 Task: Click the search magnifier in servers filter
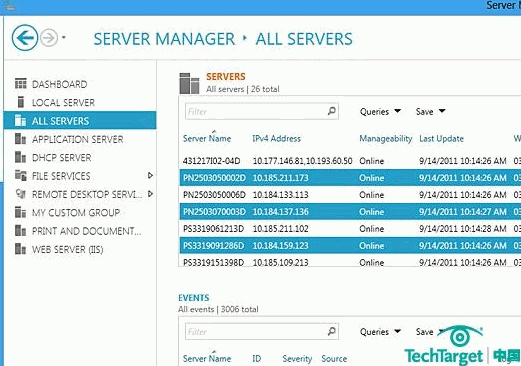coord(332,111)
